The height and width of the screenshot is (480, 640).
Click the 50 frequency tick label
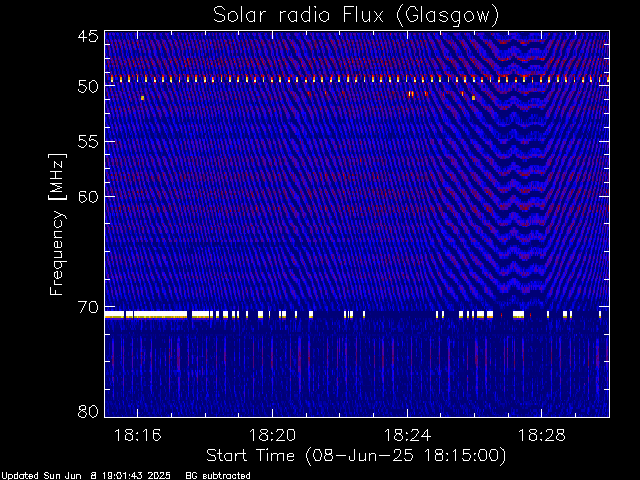pos(88,87)
